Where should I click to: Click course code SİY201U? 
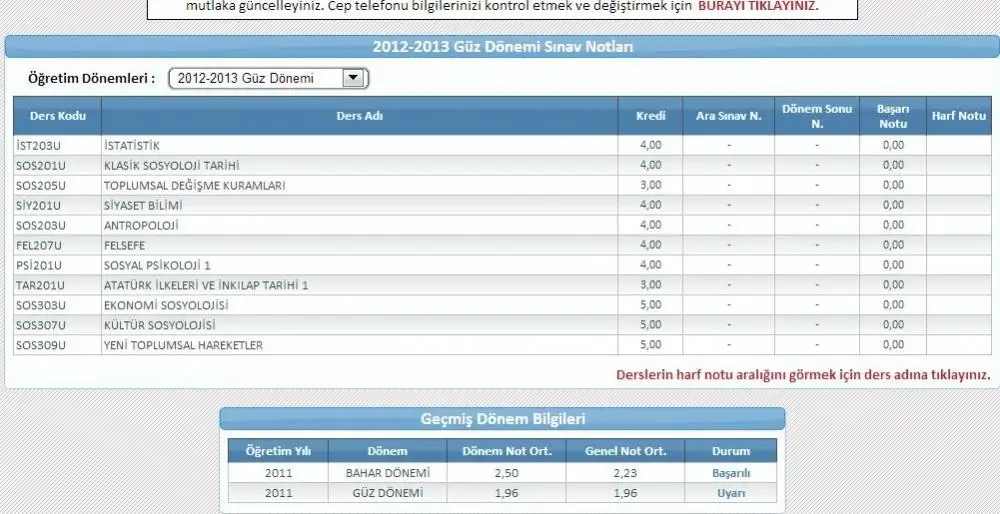[38, 205]
